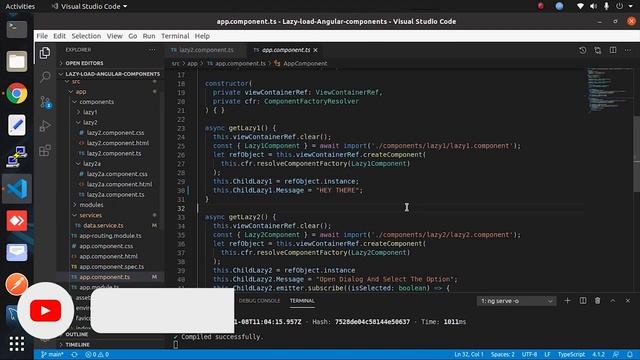Click Ln 32, Col 1 cursor position
Screen dimensions: 640x360
click(469, 354)
